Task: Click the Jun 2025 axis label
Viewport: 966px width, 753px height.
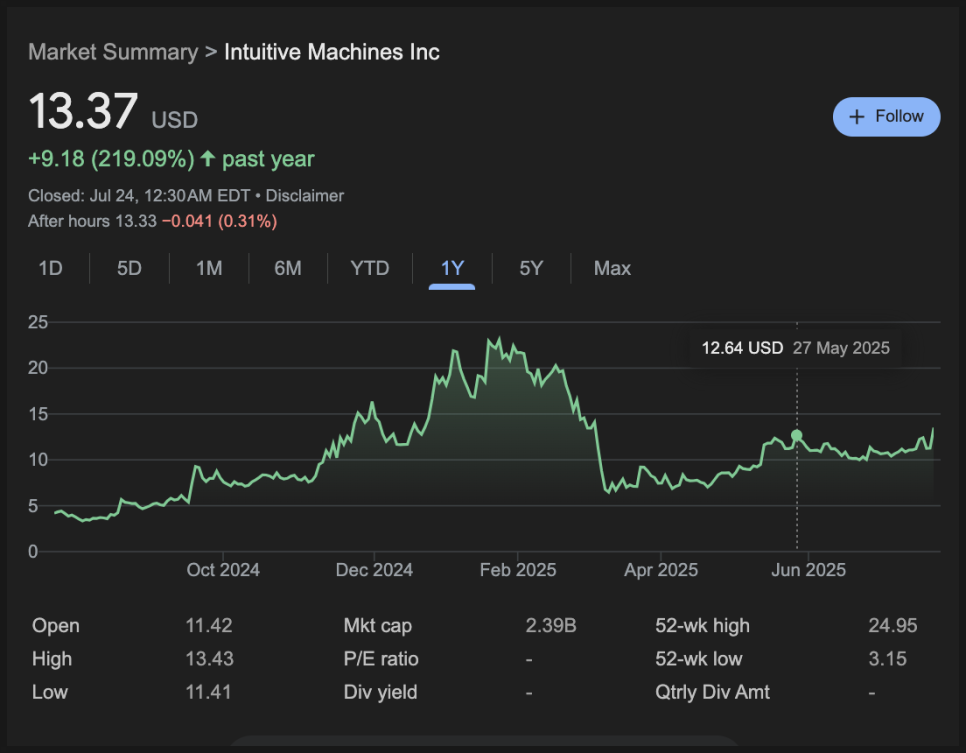Action: [x=808, y=570]
